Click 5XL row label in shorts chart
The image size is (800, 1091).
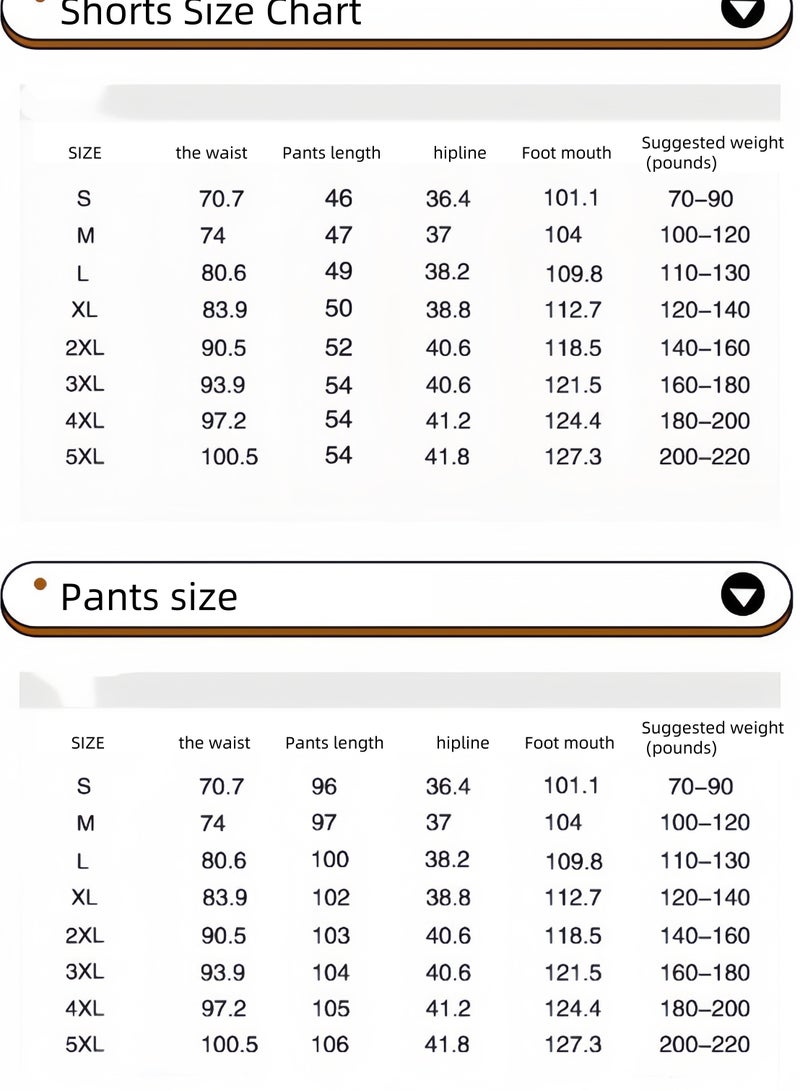point(85,456)
